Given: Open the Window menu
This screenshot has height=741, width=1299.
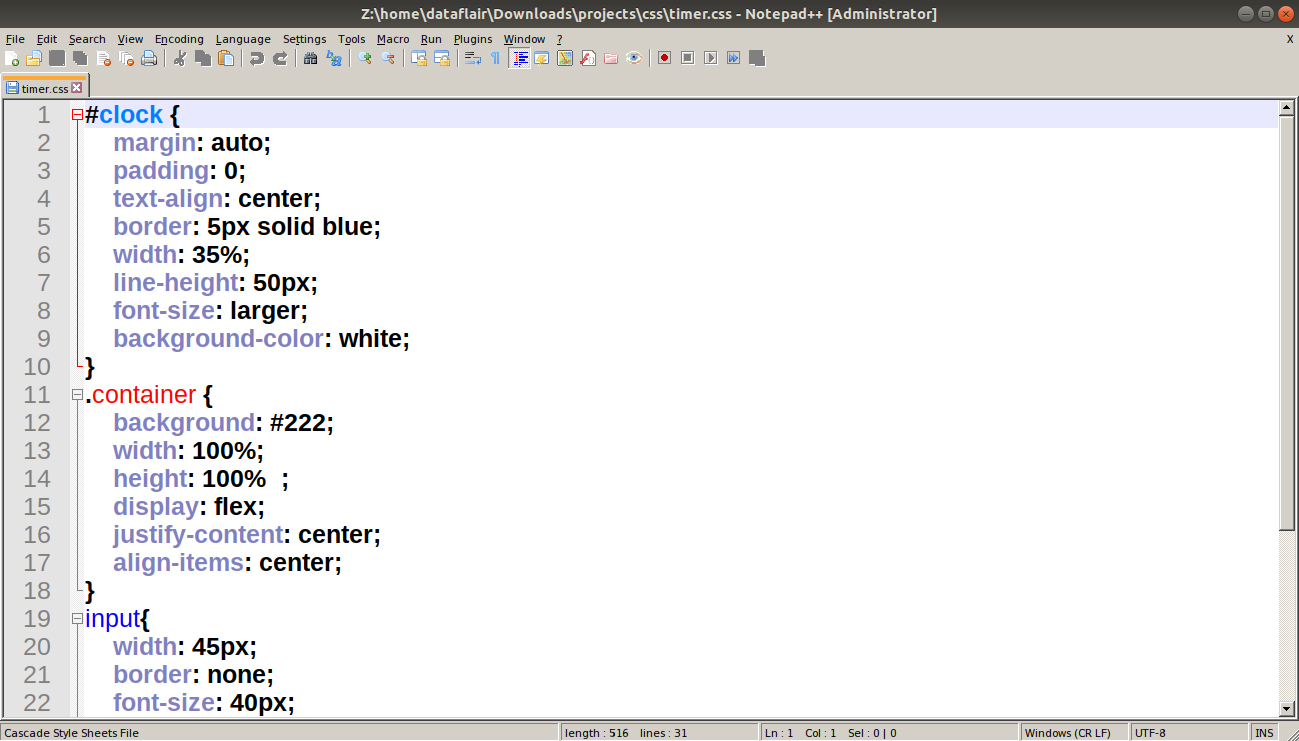Looking at the screenshot, I should click(x=524, y=39).
